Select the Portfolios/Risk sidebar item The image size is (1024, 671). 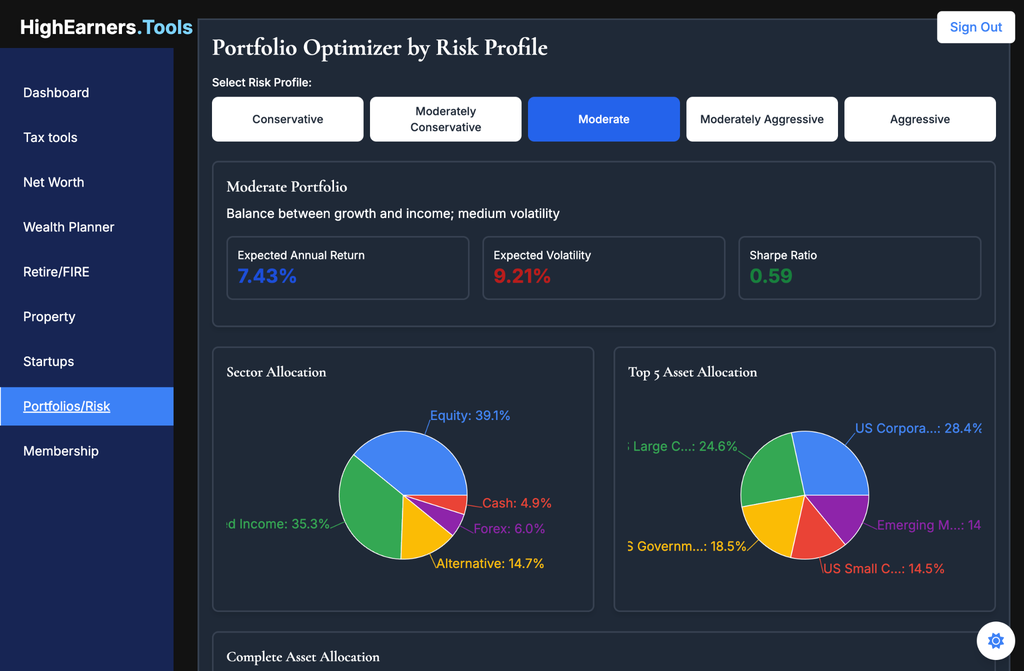click(x=66, y=406)
